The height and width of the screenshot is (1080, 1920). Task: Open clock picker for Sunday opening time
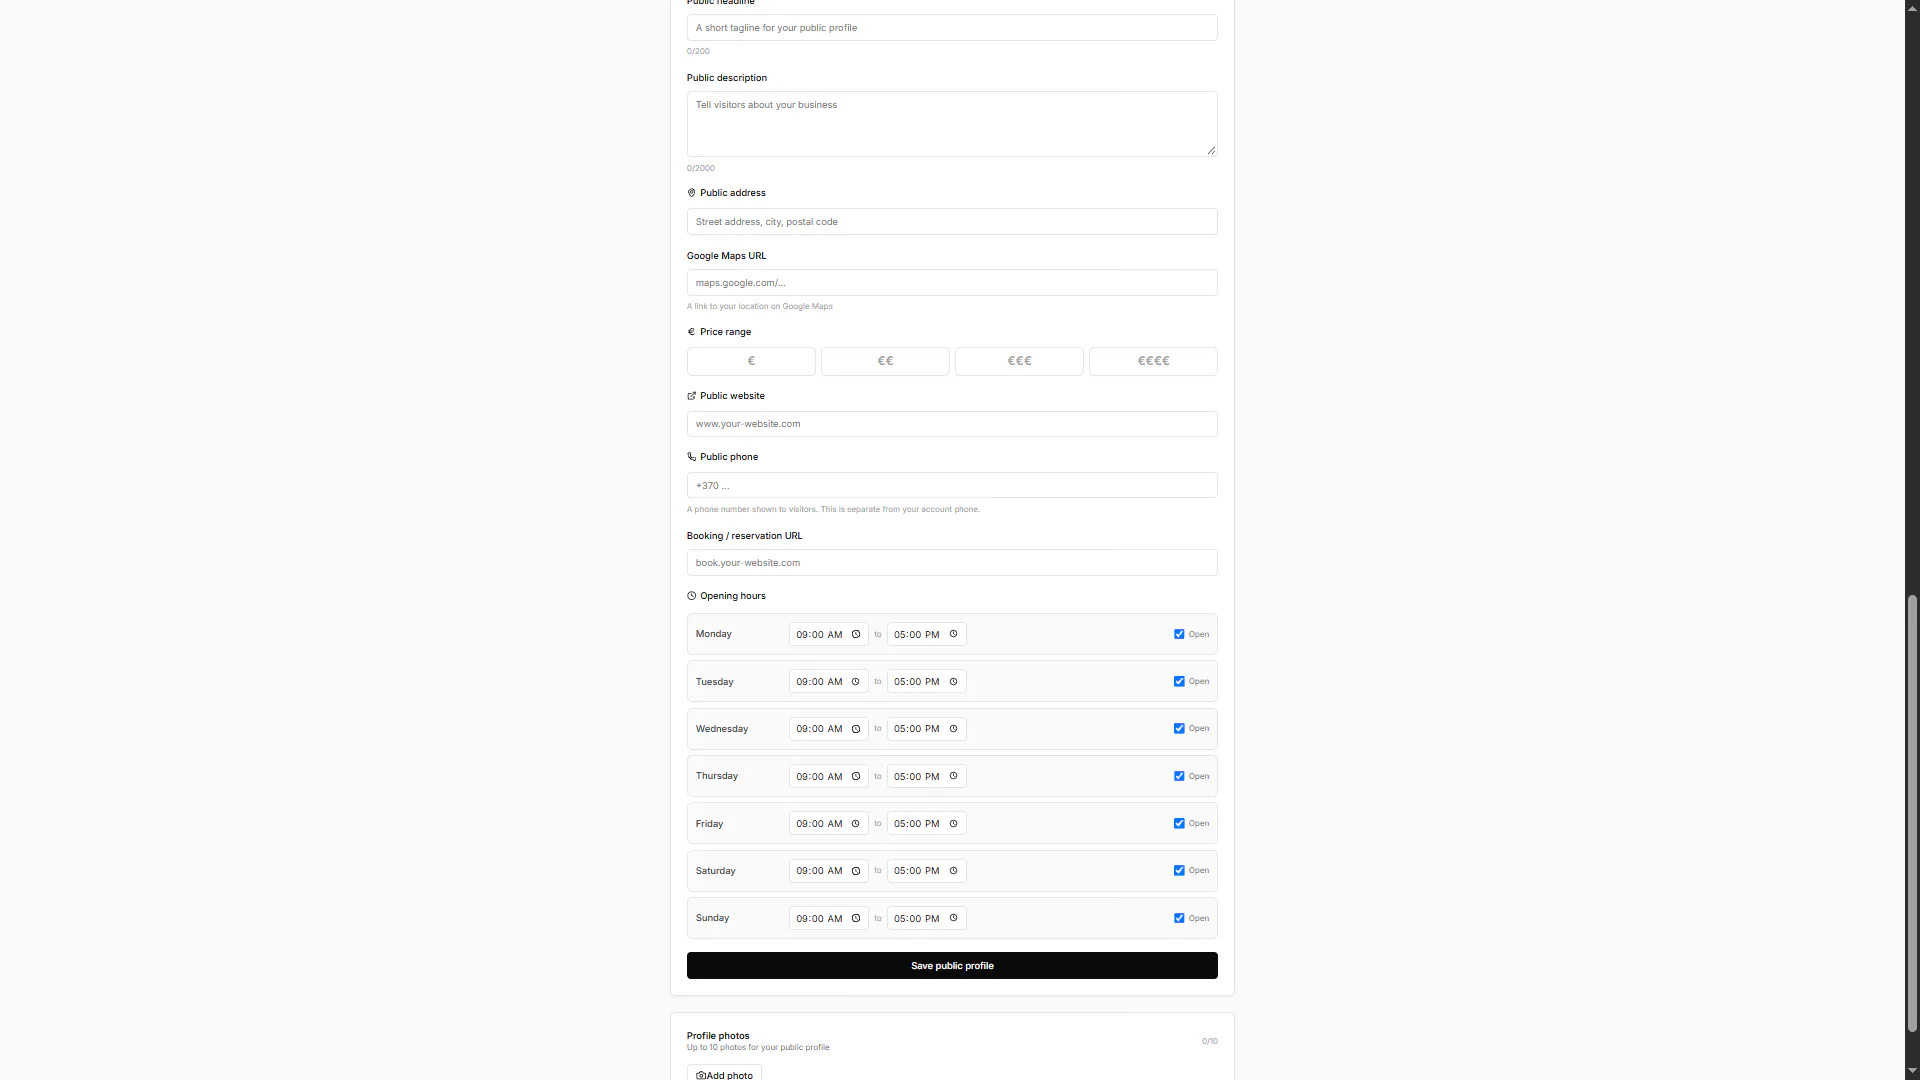pos(856,919)
